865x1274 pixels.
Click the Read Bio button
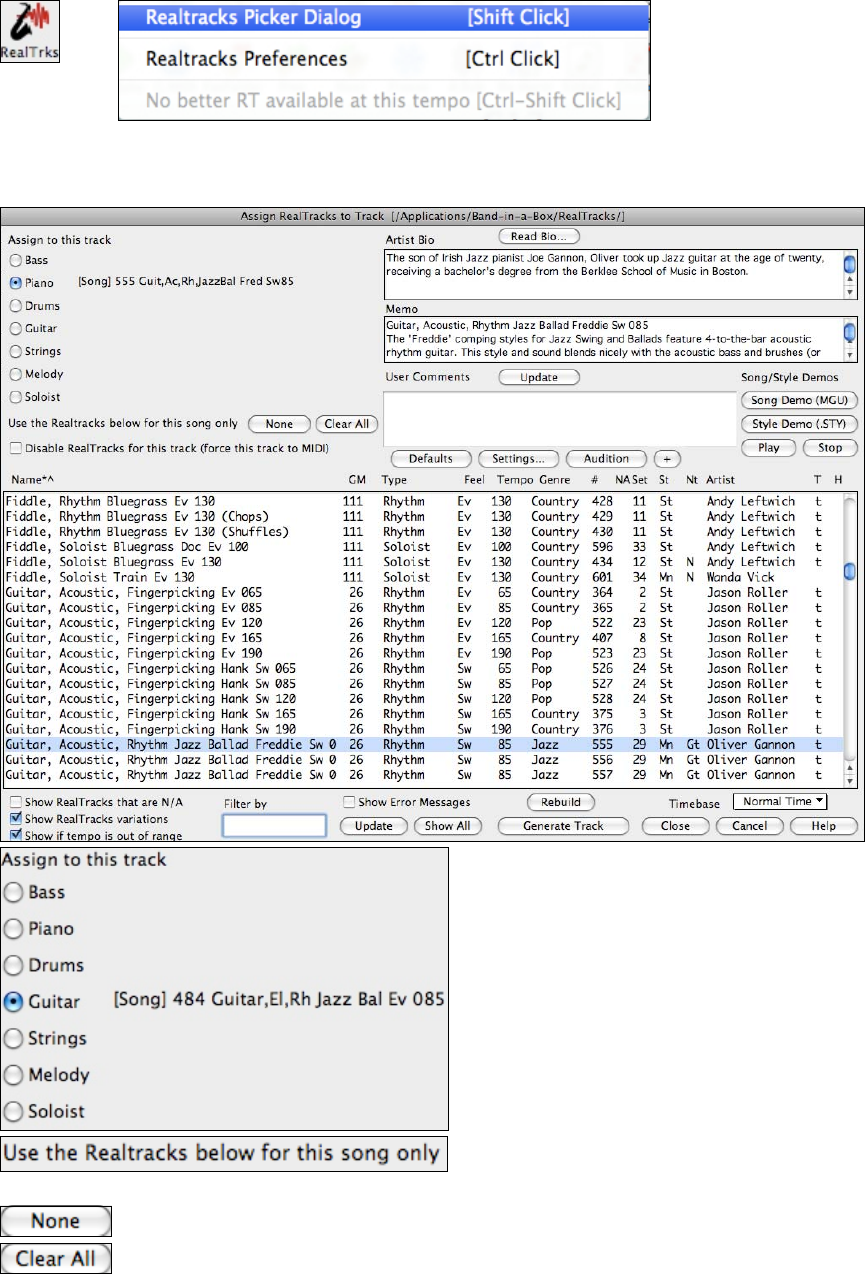point(539,236)
